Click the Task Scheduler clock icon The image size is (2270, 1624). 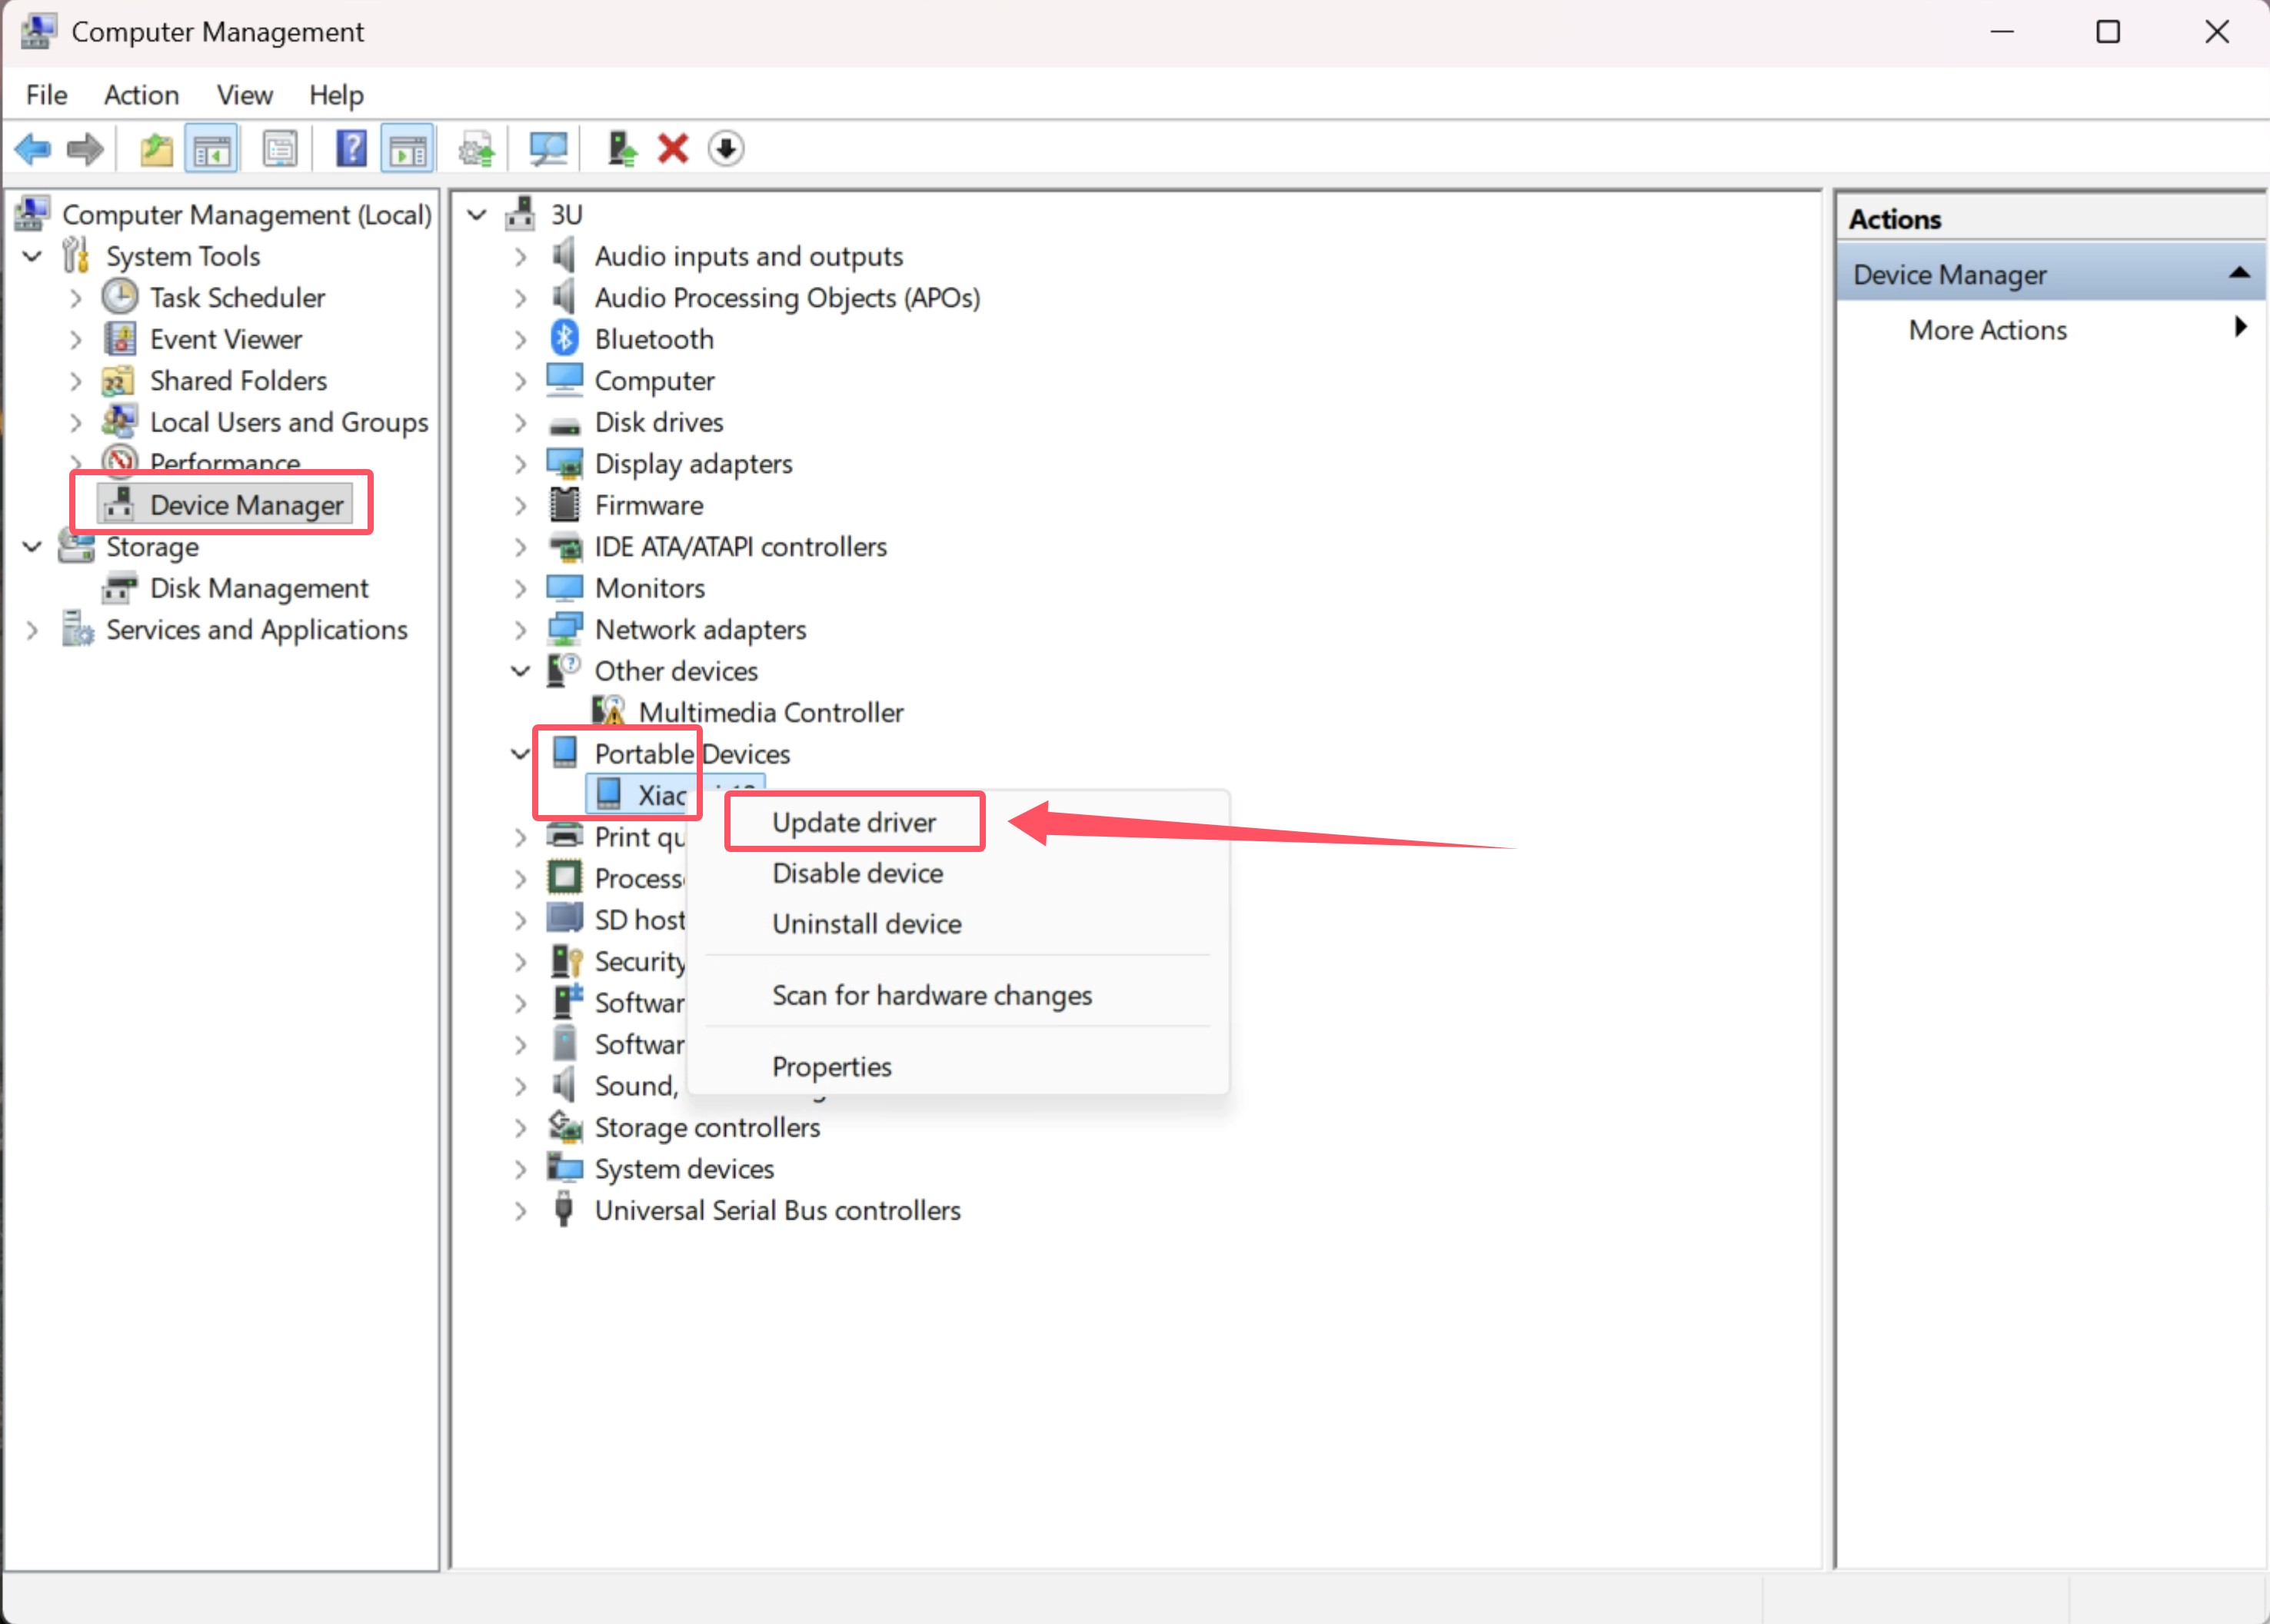pos(120,297)
